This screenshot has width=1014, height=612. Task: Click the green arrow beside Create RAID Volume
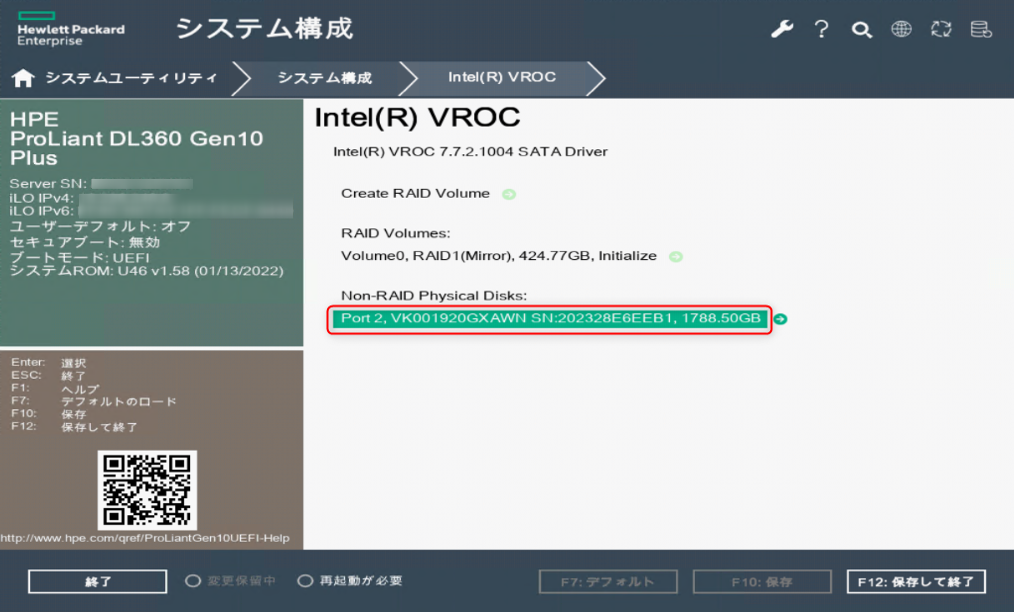click(509, 194)
